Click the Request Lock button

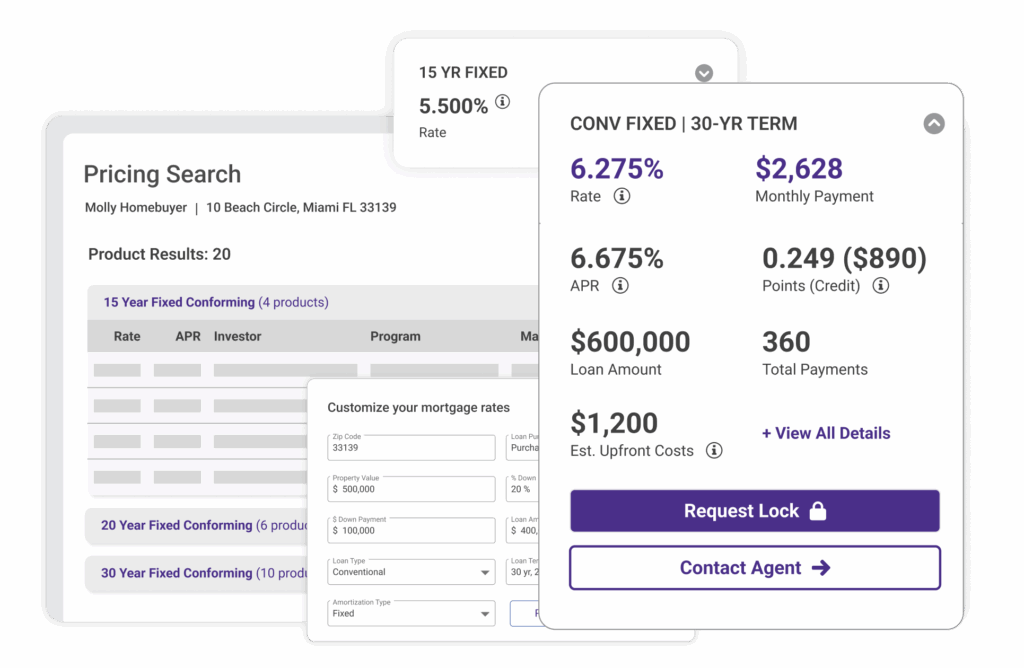click(x=755, y=511)
